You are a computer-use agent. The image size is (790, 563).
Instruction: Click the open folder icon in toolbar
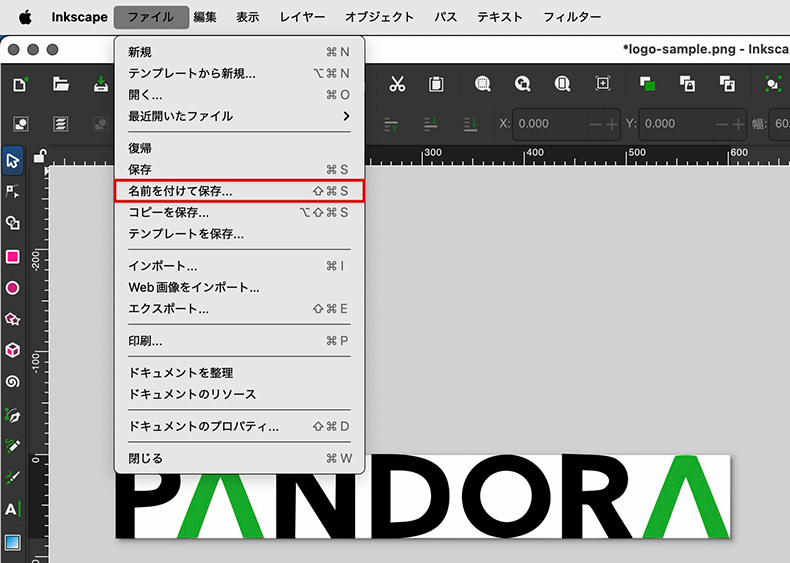pyautogui.click(x=61, y=84)
